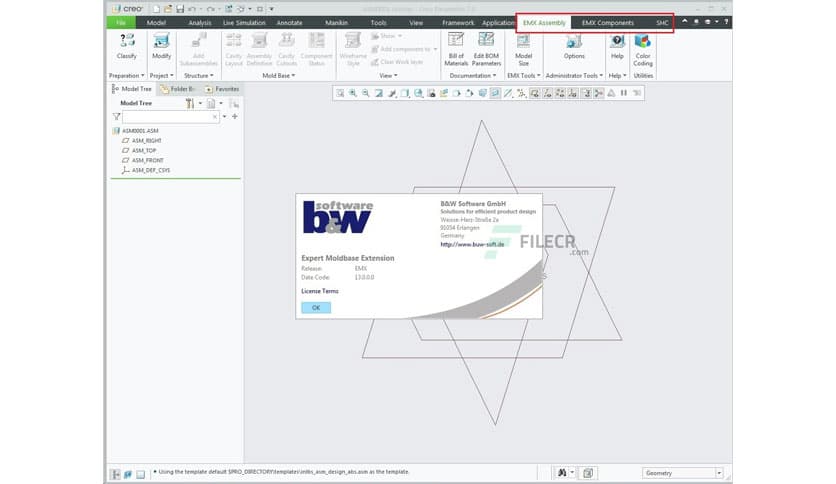Expand the Documentation group dropdown
The height and width of the screenshot is (484, 836).
pos(473,76)
